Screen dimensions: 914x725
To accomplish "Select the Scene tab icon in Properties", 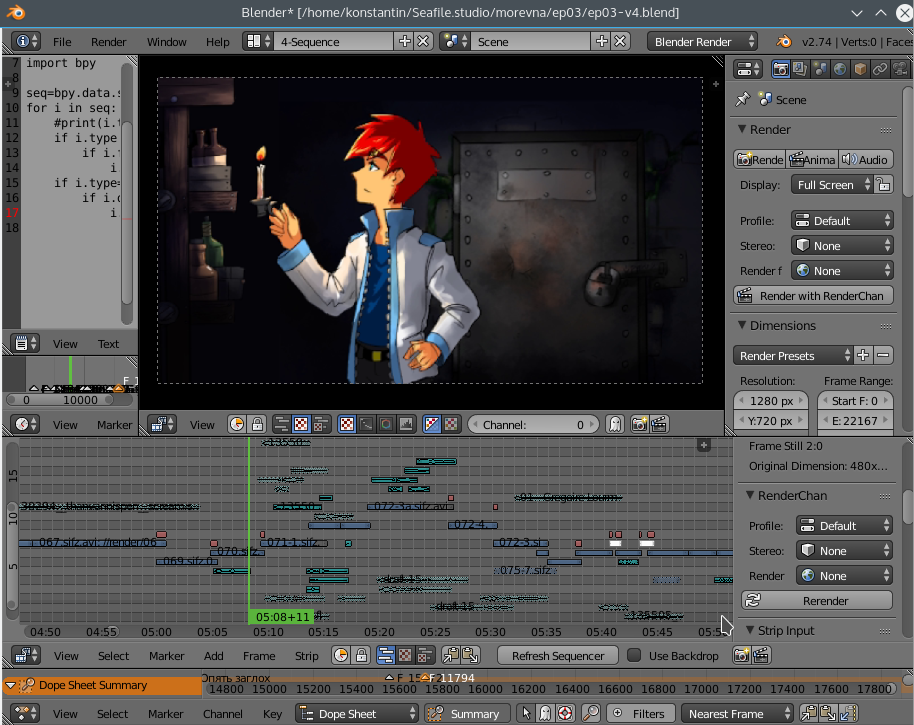I will coord(820,69).
